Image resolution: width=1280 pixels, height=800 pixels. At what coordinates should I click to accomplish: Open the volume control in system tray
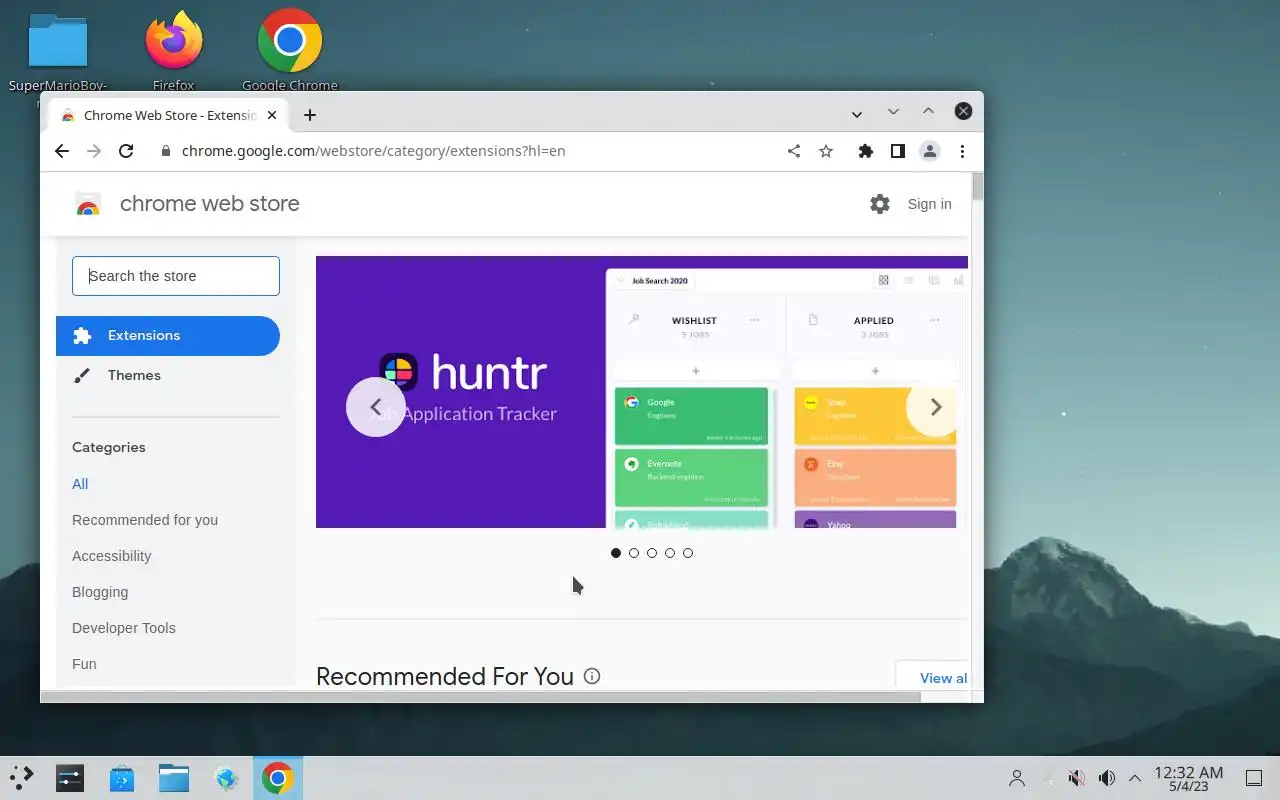point(1106,778)
